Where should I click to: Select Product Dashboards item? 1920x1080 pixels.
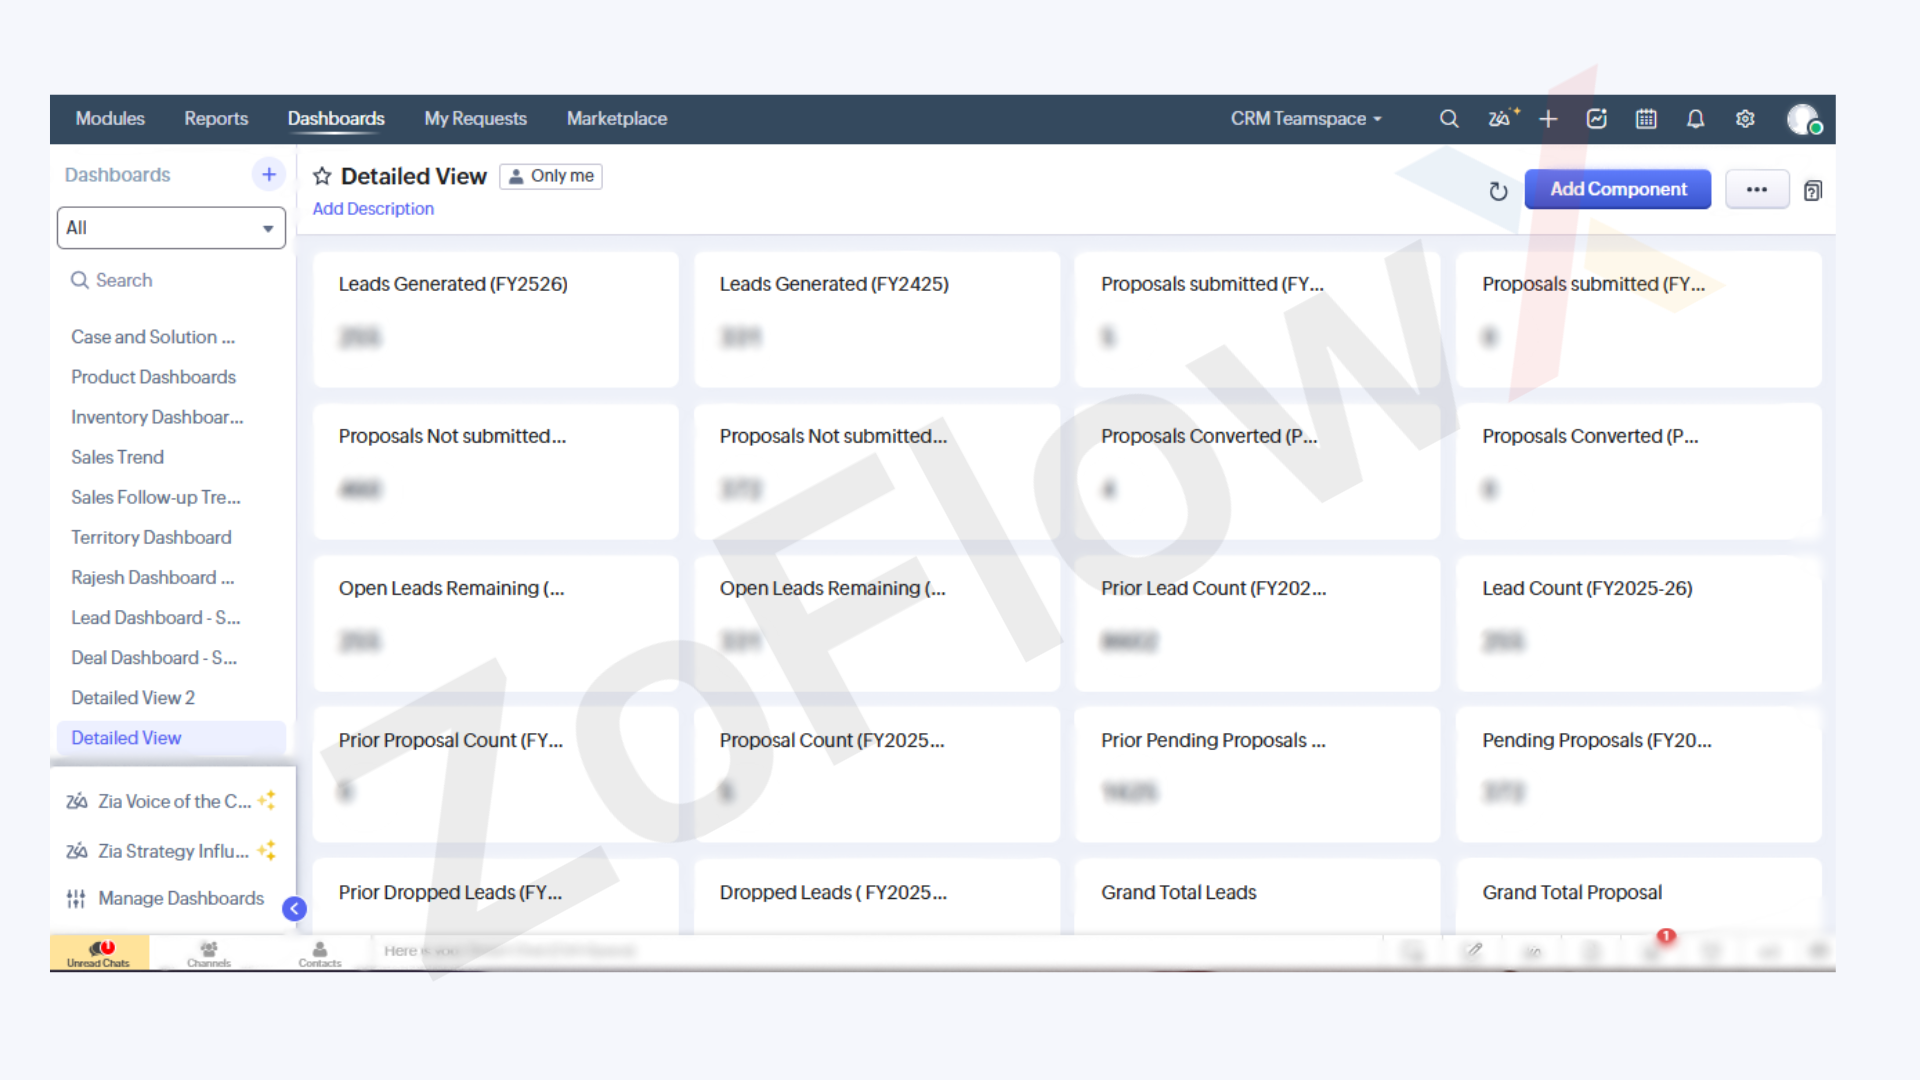[x=153, y=377]
